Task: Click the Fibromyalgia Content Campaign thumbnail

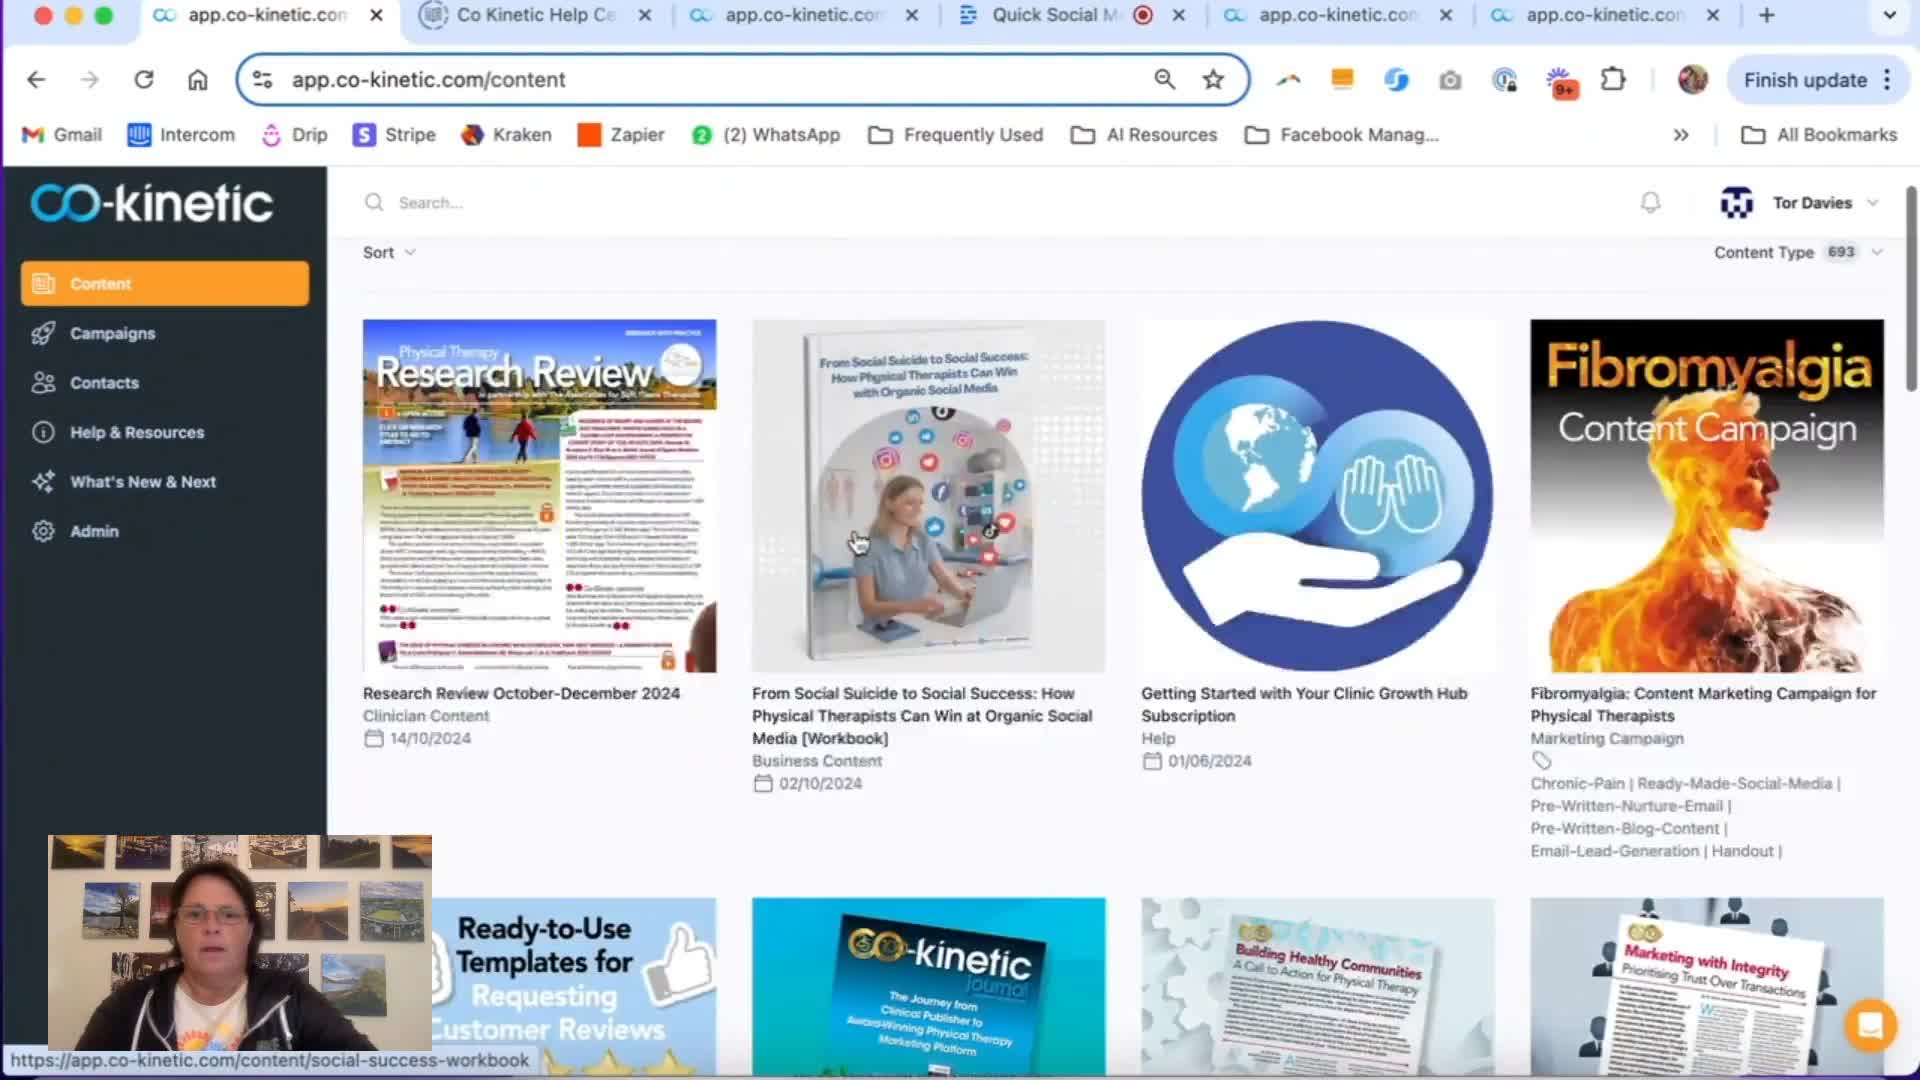Action: click(1706, 496)
